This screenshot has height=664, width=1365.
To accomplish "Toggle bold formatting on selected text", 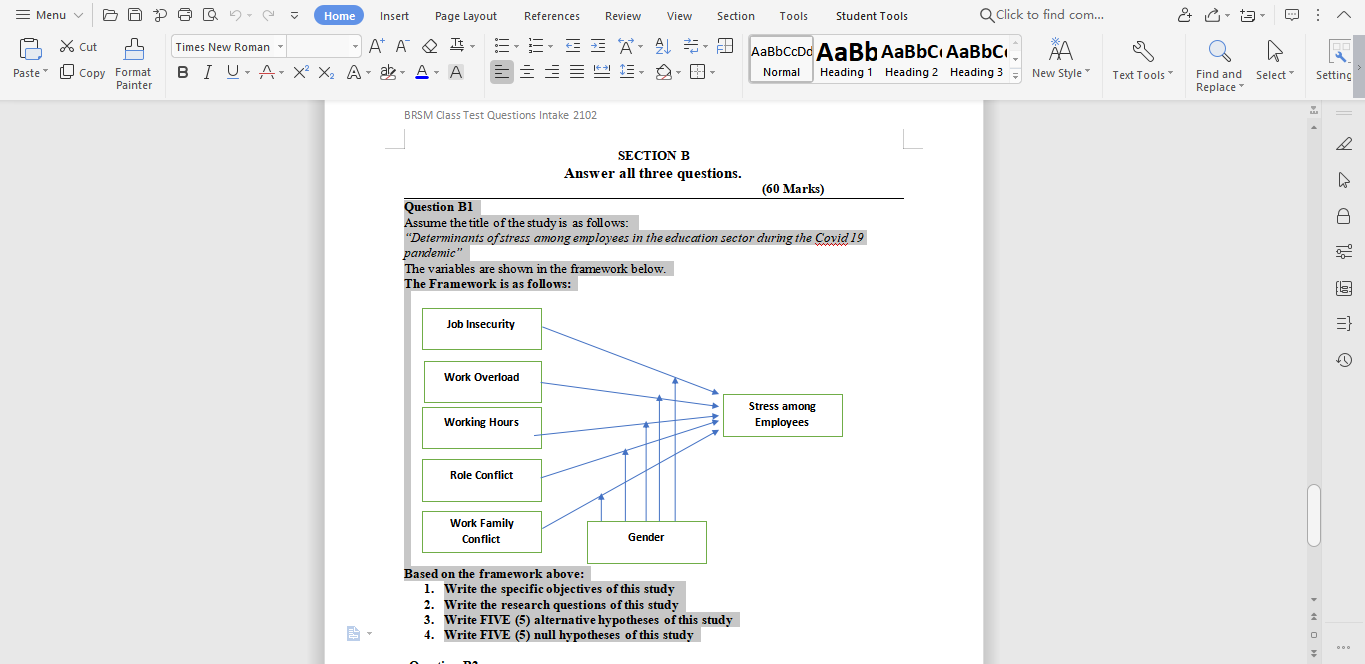I will [x=182, y=71].
